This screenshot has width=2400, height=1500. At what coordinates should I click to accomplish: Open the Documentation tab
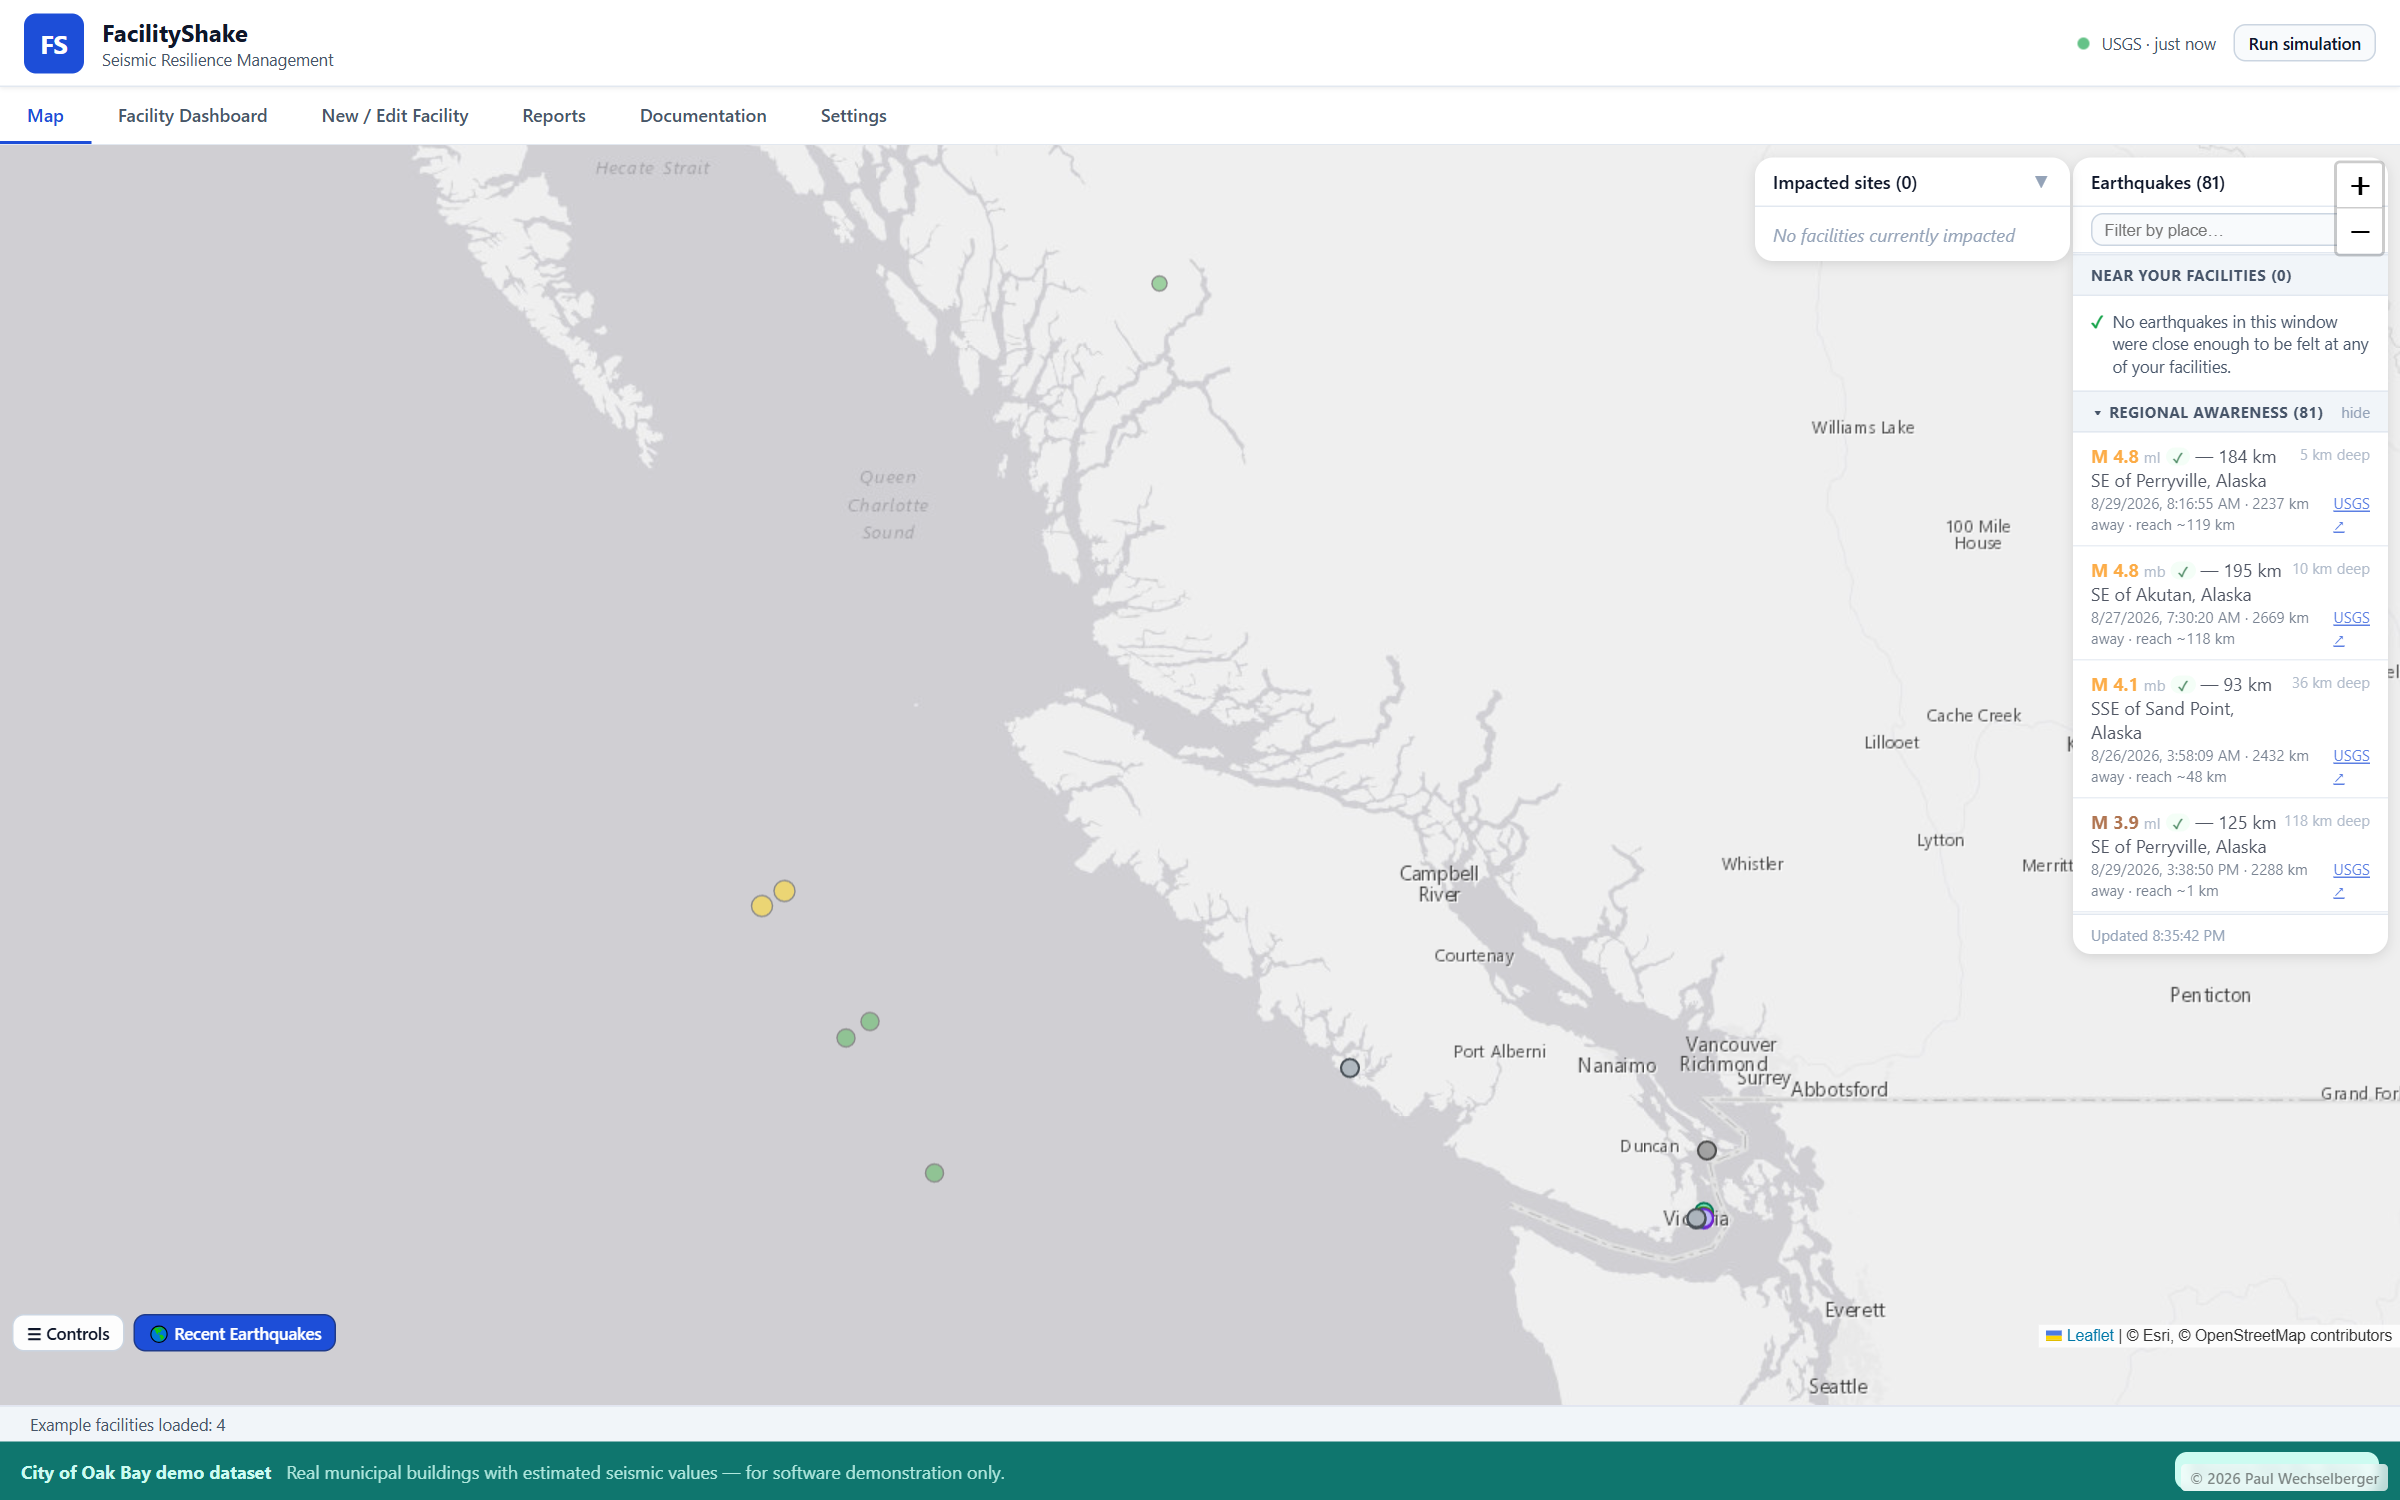click(703, 116)
